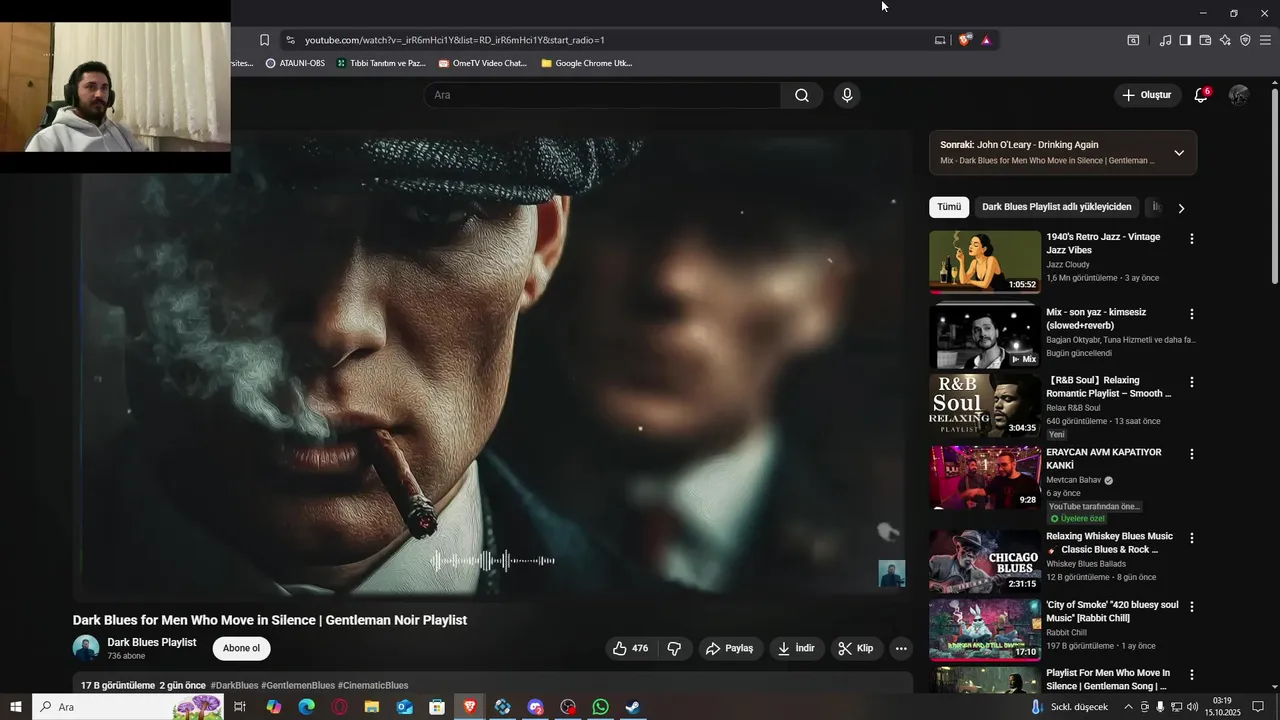Viewport: 1280px width, 720px height.
Task: Open Google Chrome Utk... bookmarks folder
Action: click(x=586, y=63)
